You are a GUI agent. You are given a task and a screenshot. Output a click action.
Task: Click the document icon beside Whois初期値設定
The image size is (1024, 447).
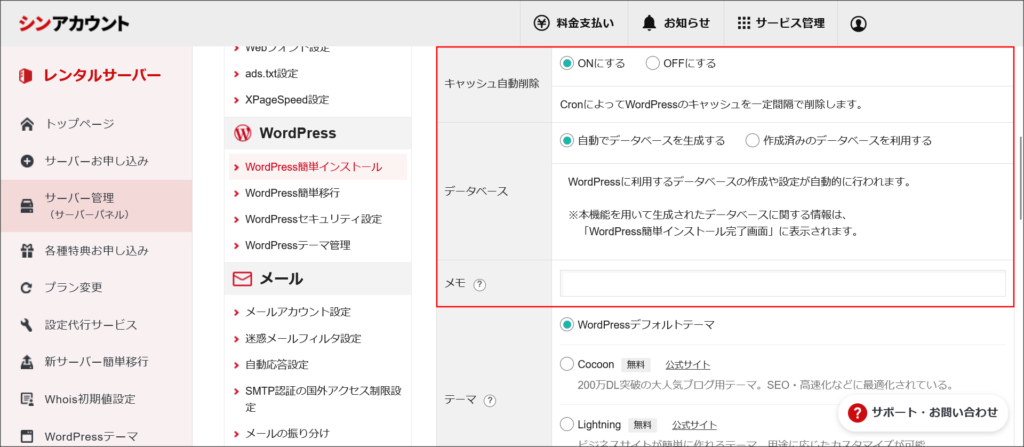(27, 399)
